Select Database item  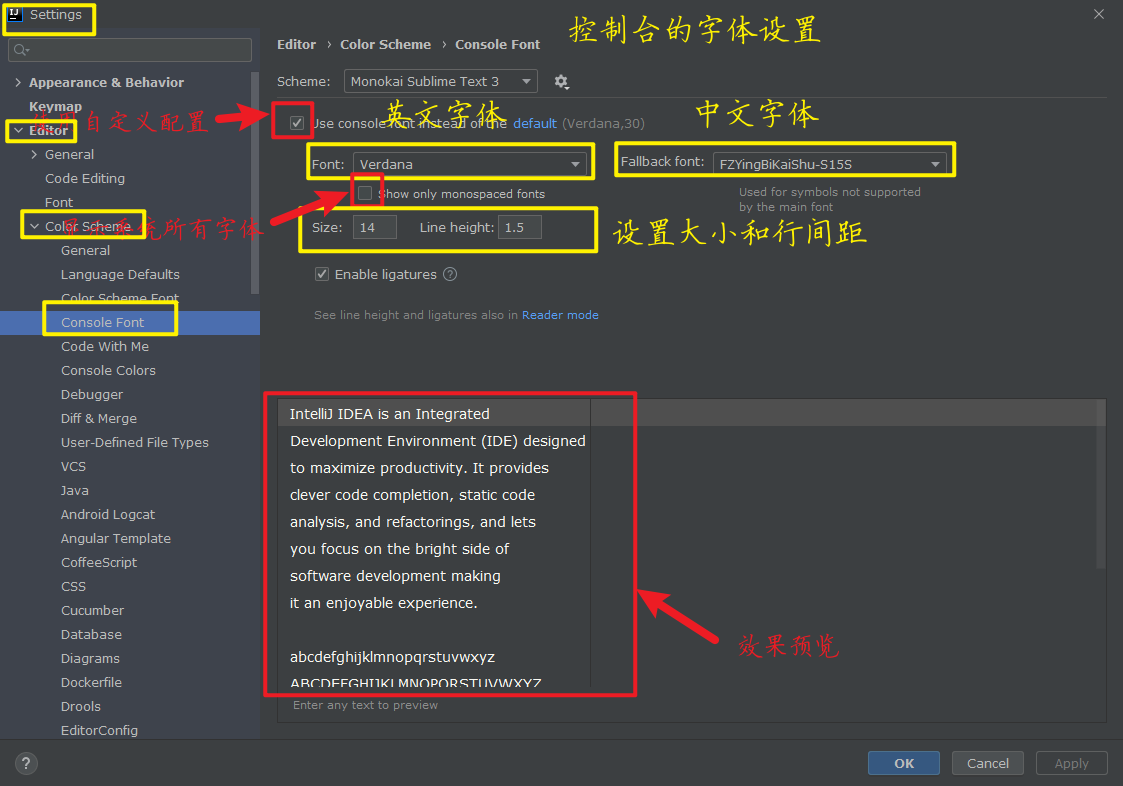tap(91, 634)
